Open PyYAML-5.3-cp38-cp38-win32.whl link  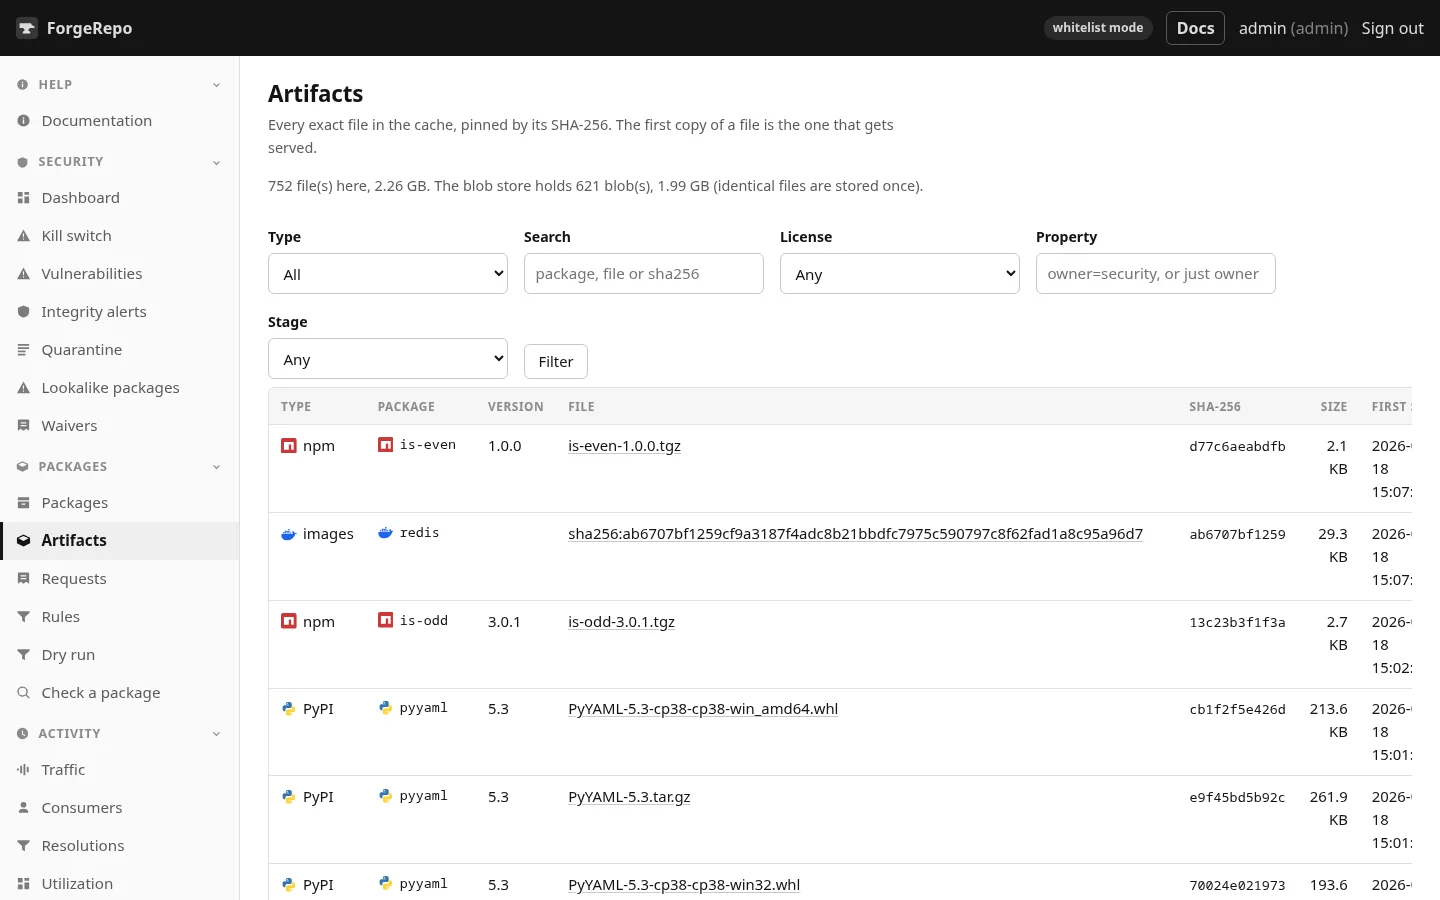click(684, 885)
